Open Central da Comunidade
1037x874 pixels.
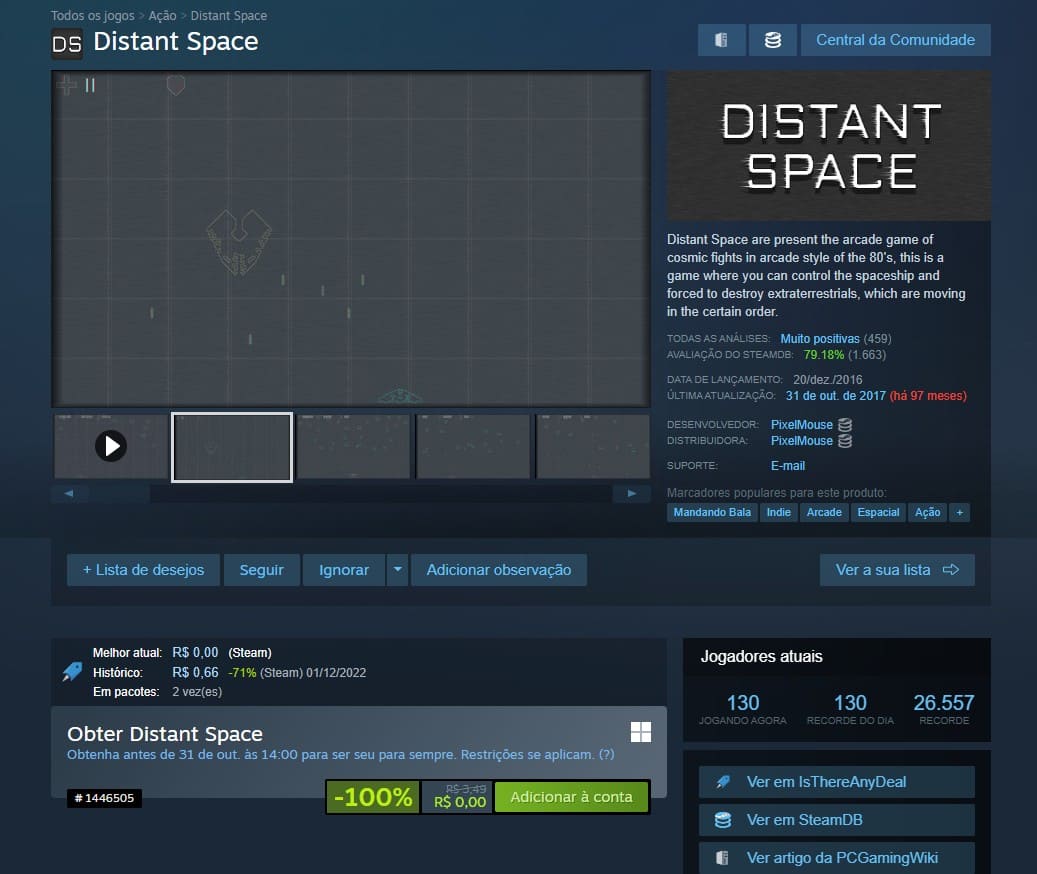tap(895, 40)
